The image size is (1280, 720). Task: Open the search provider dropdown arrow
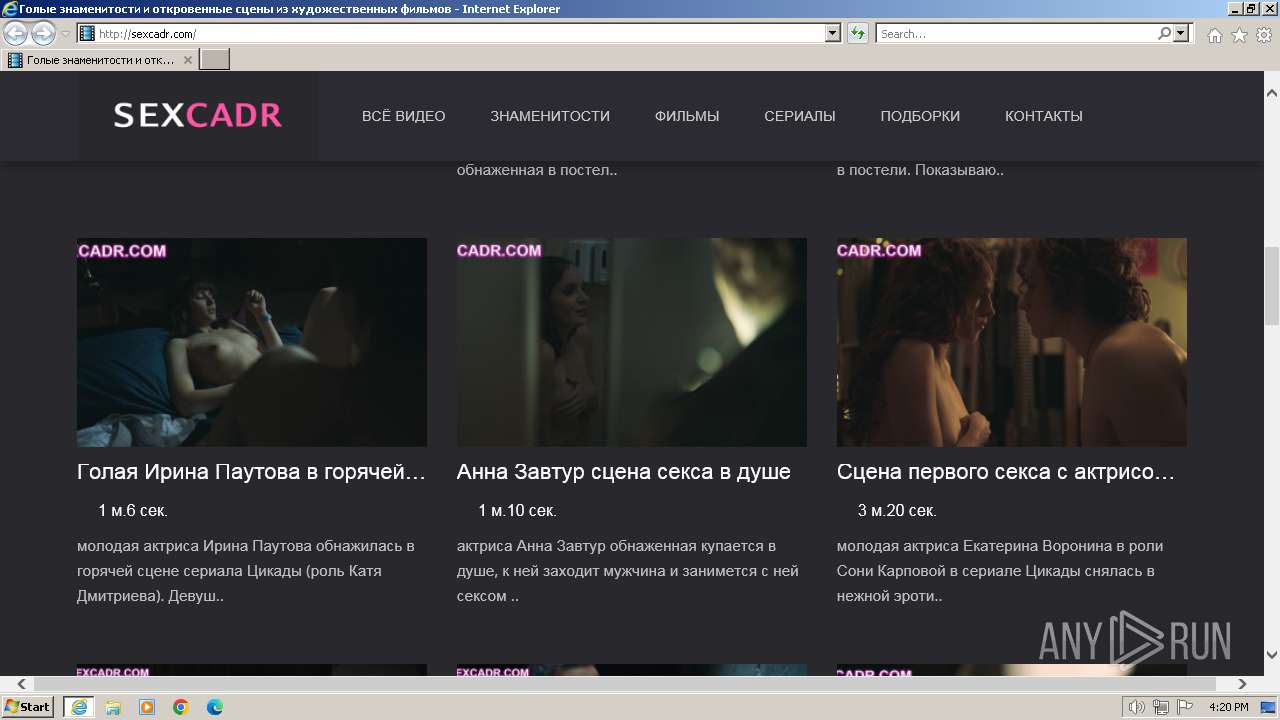(1182, 34)
